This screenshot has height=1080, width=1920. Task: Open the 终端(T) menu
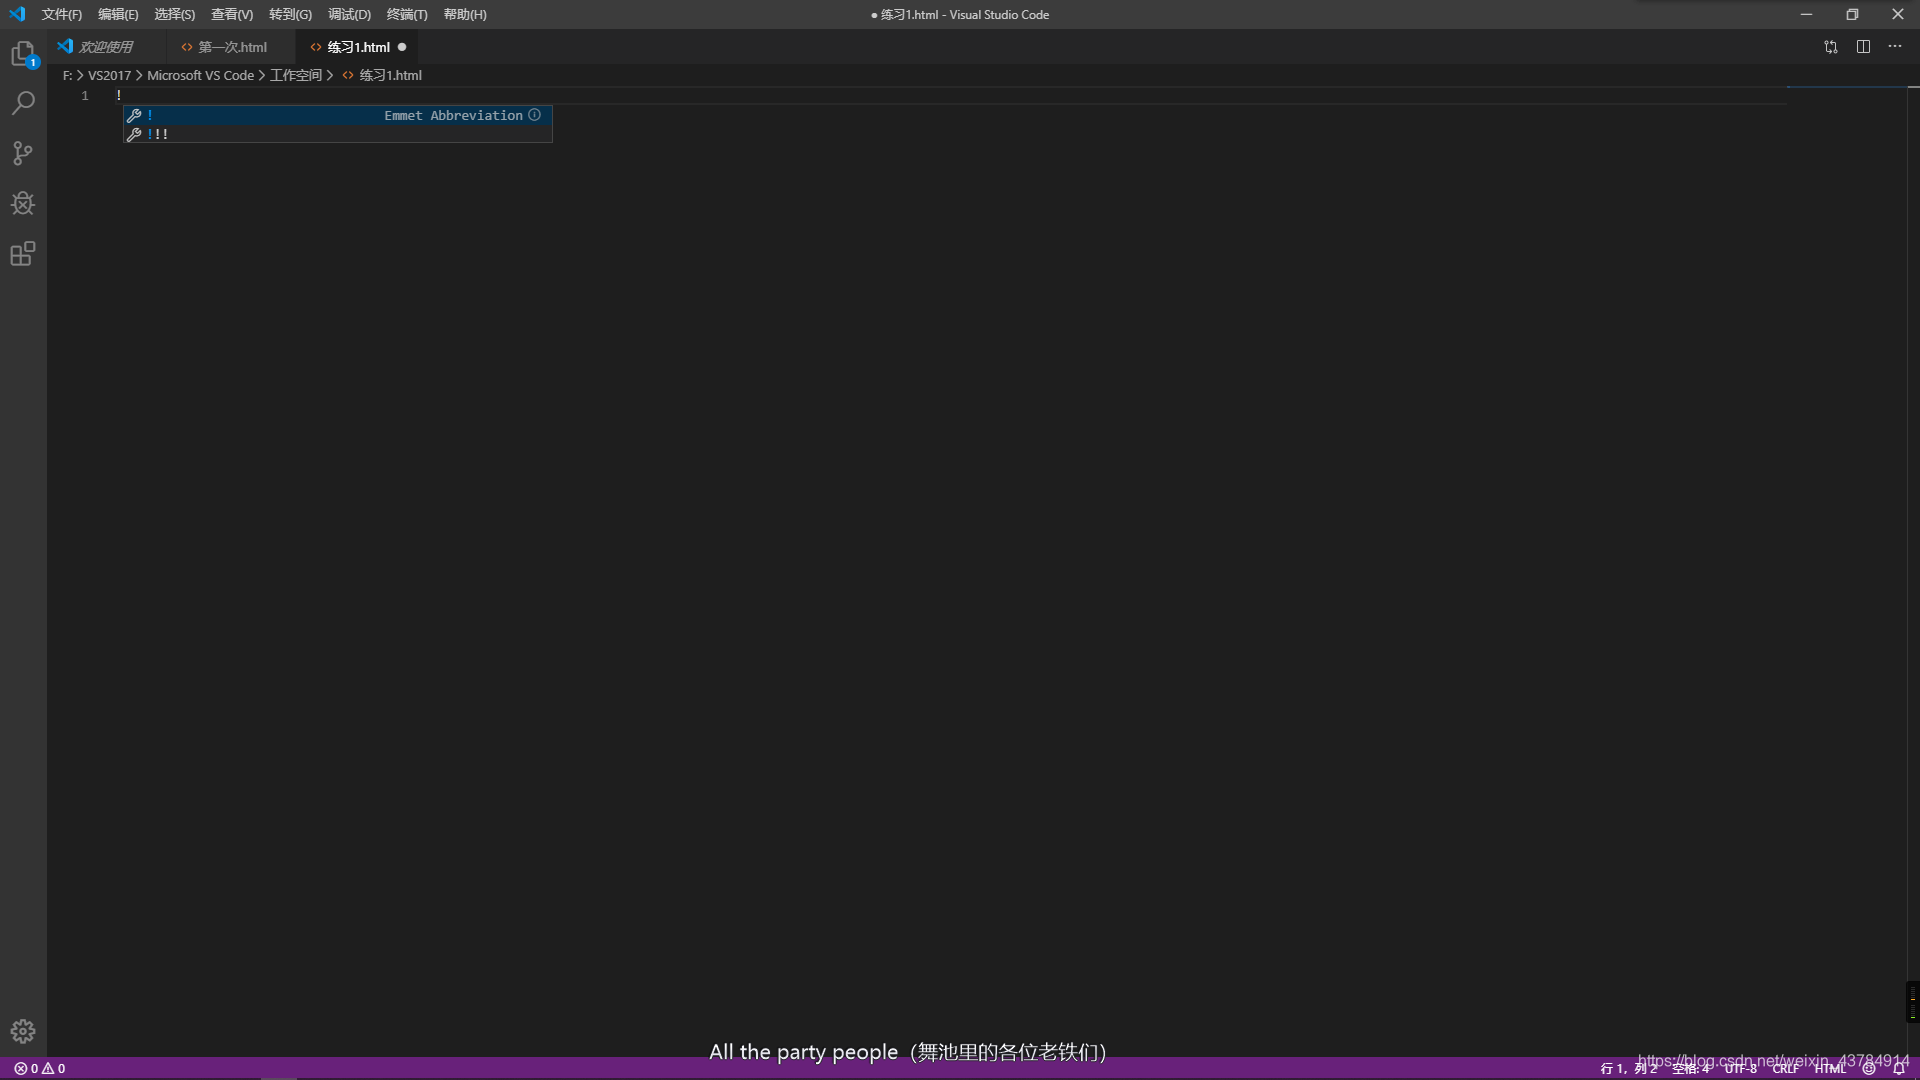coord(407,15)
